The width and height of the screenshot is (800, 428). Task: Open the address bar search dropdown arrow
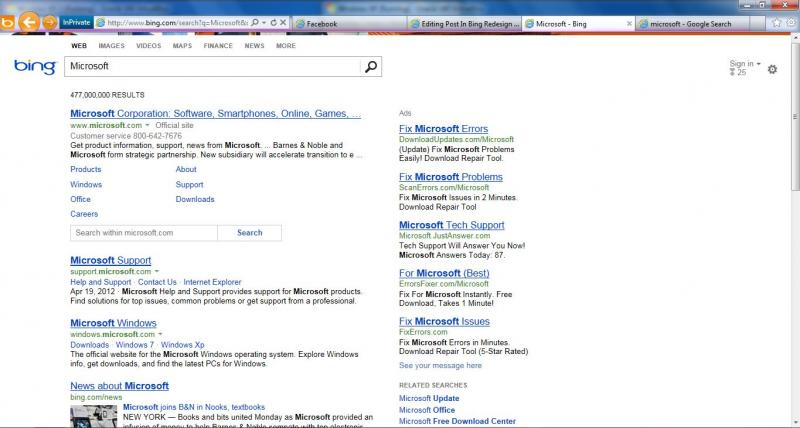tap(264, 23)
